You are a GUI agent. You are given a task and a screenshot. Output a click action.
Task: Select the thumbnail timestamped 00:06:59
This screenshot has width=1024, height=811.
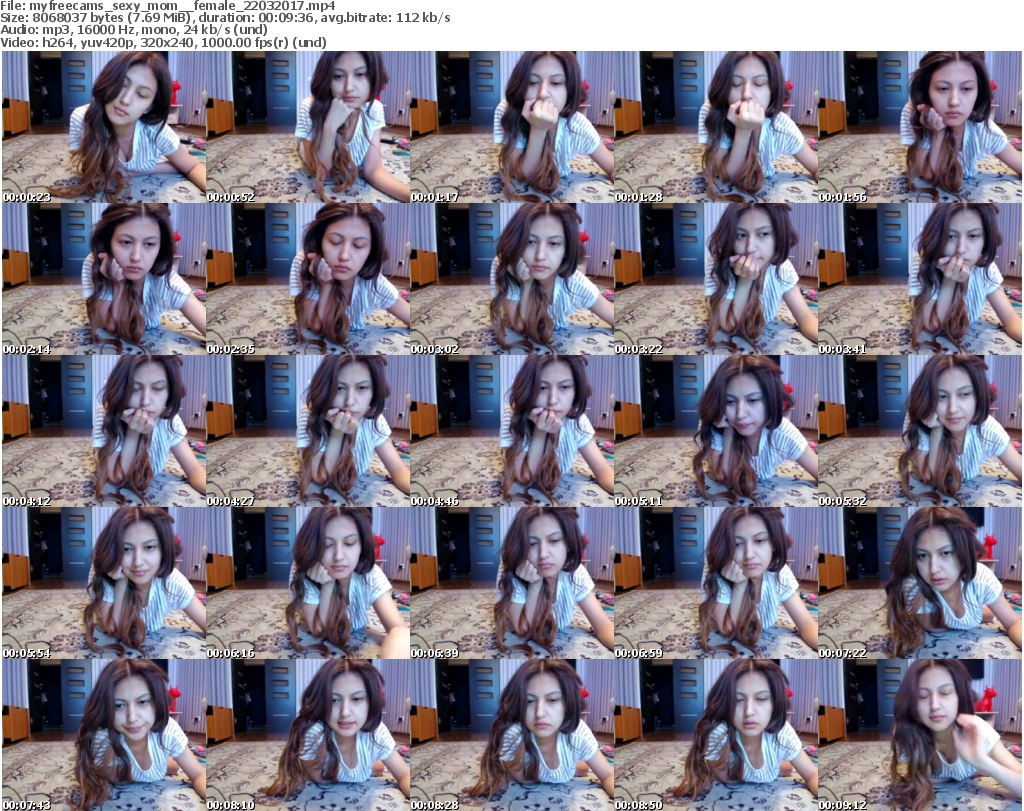click(x=716, y=583)
